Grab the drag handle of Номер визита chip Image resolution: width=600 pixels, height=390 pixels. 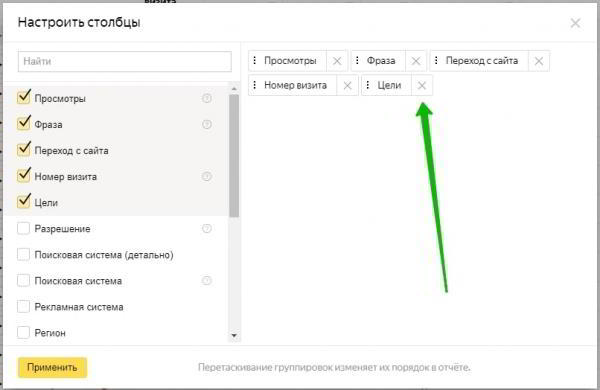click(255, 85)
